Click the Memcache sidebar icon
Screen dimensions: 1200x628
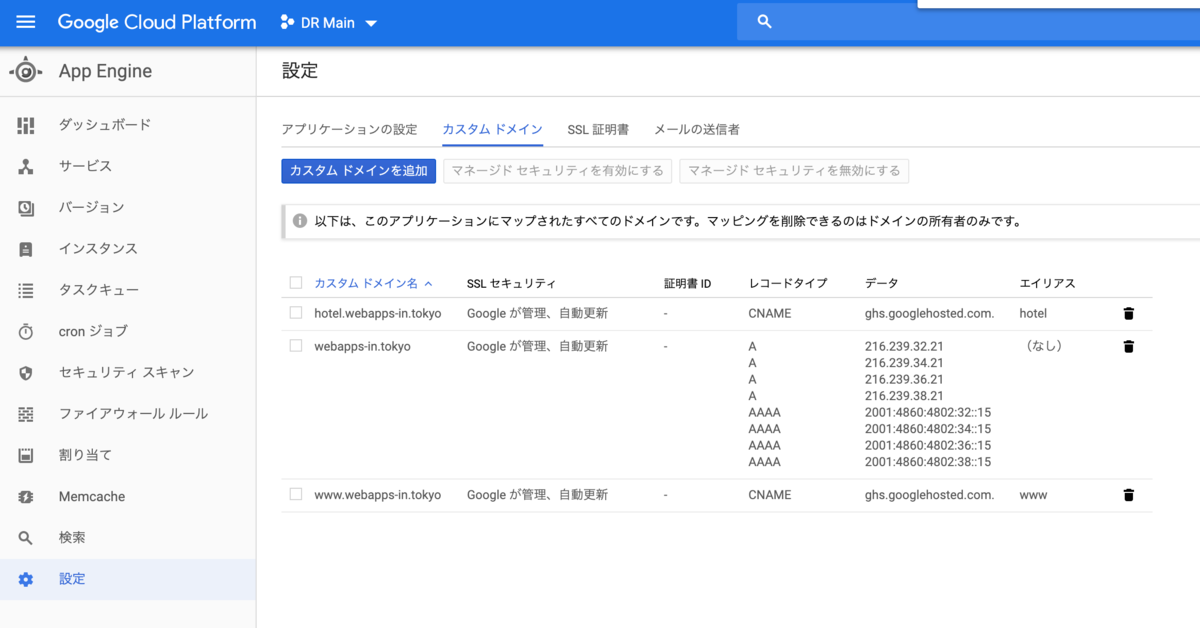tap(26, 496)
